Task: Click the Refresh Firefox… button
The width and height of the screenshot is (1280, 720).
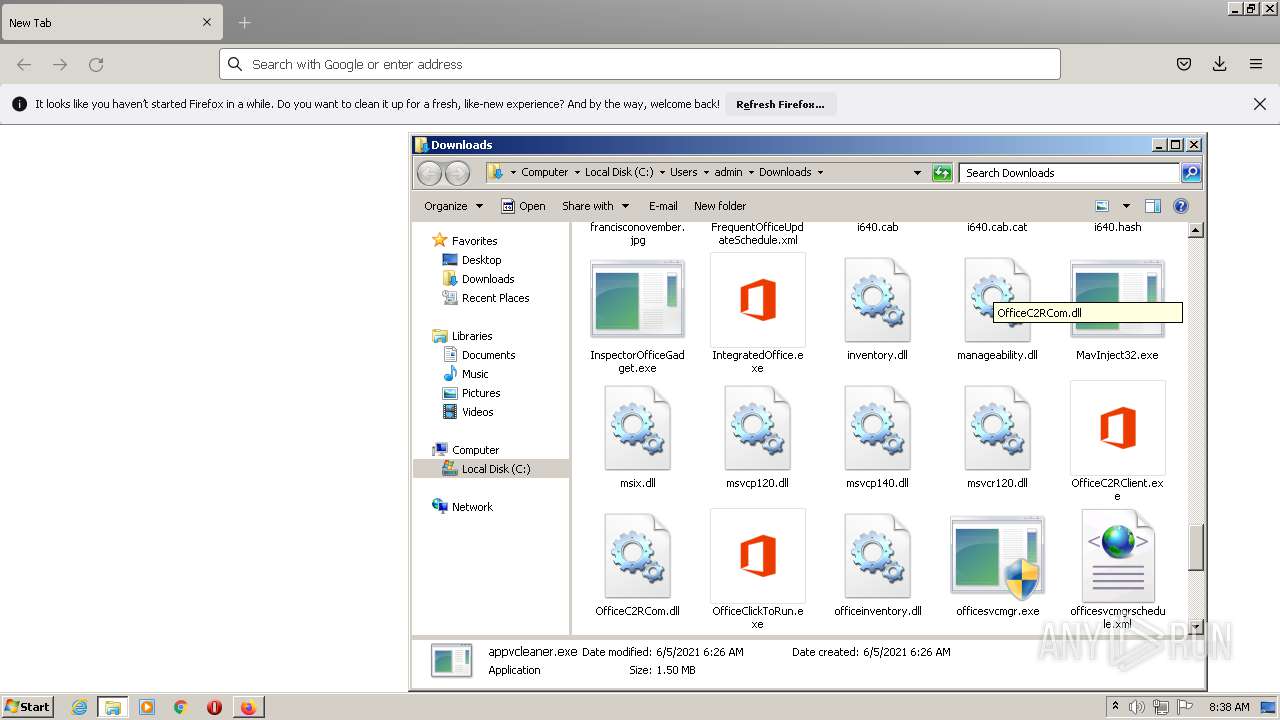Action: [780, 104]
